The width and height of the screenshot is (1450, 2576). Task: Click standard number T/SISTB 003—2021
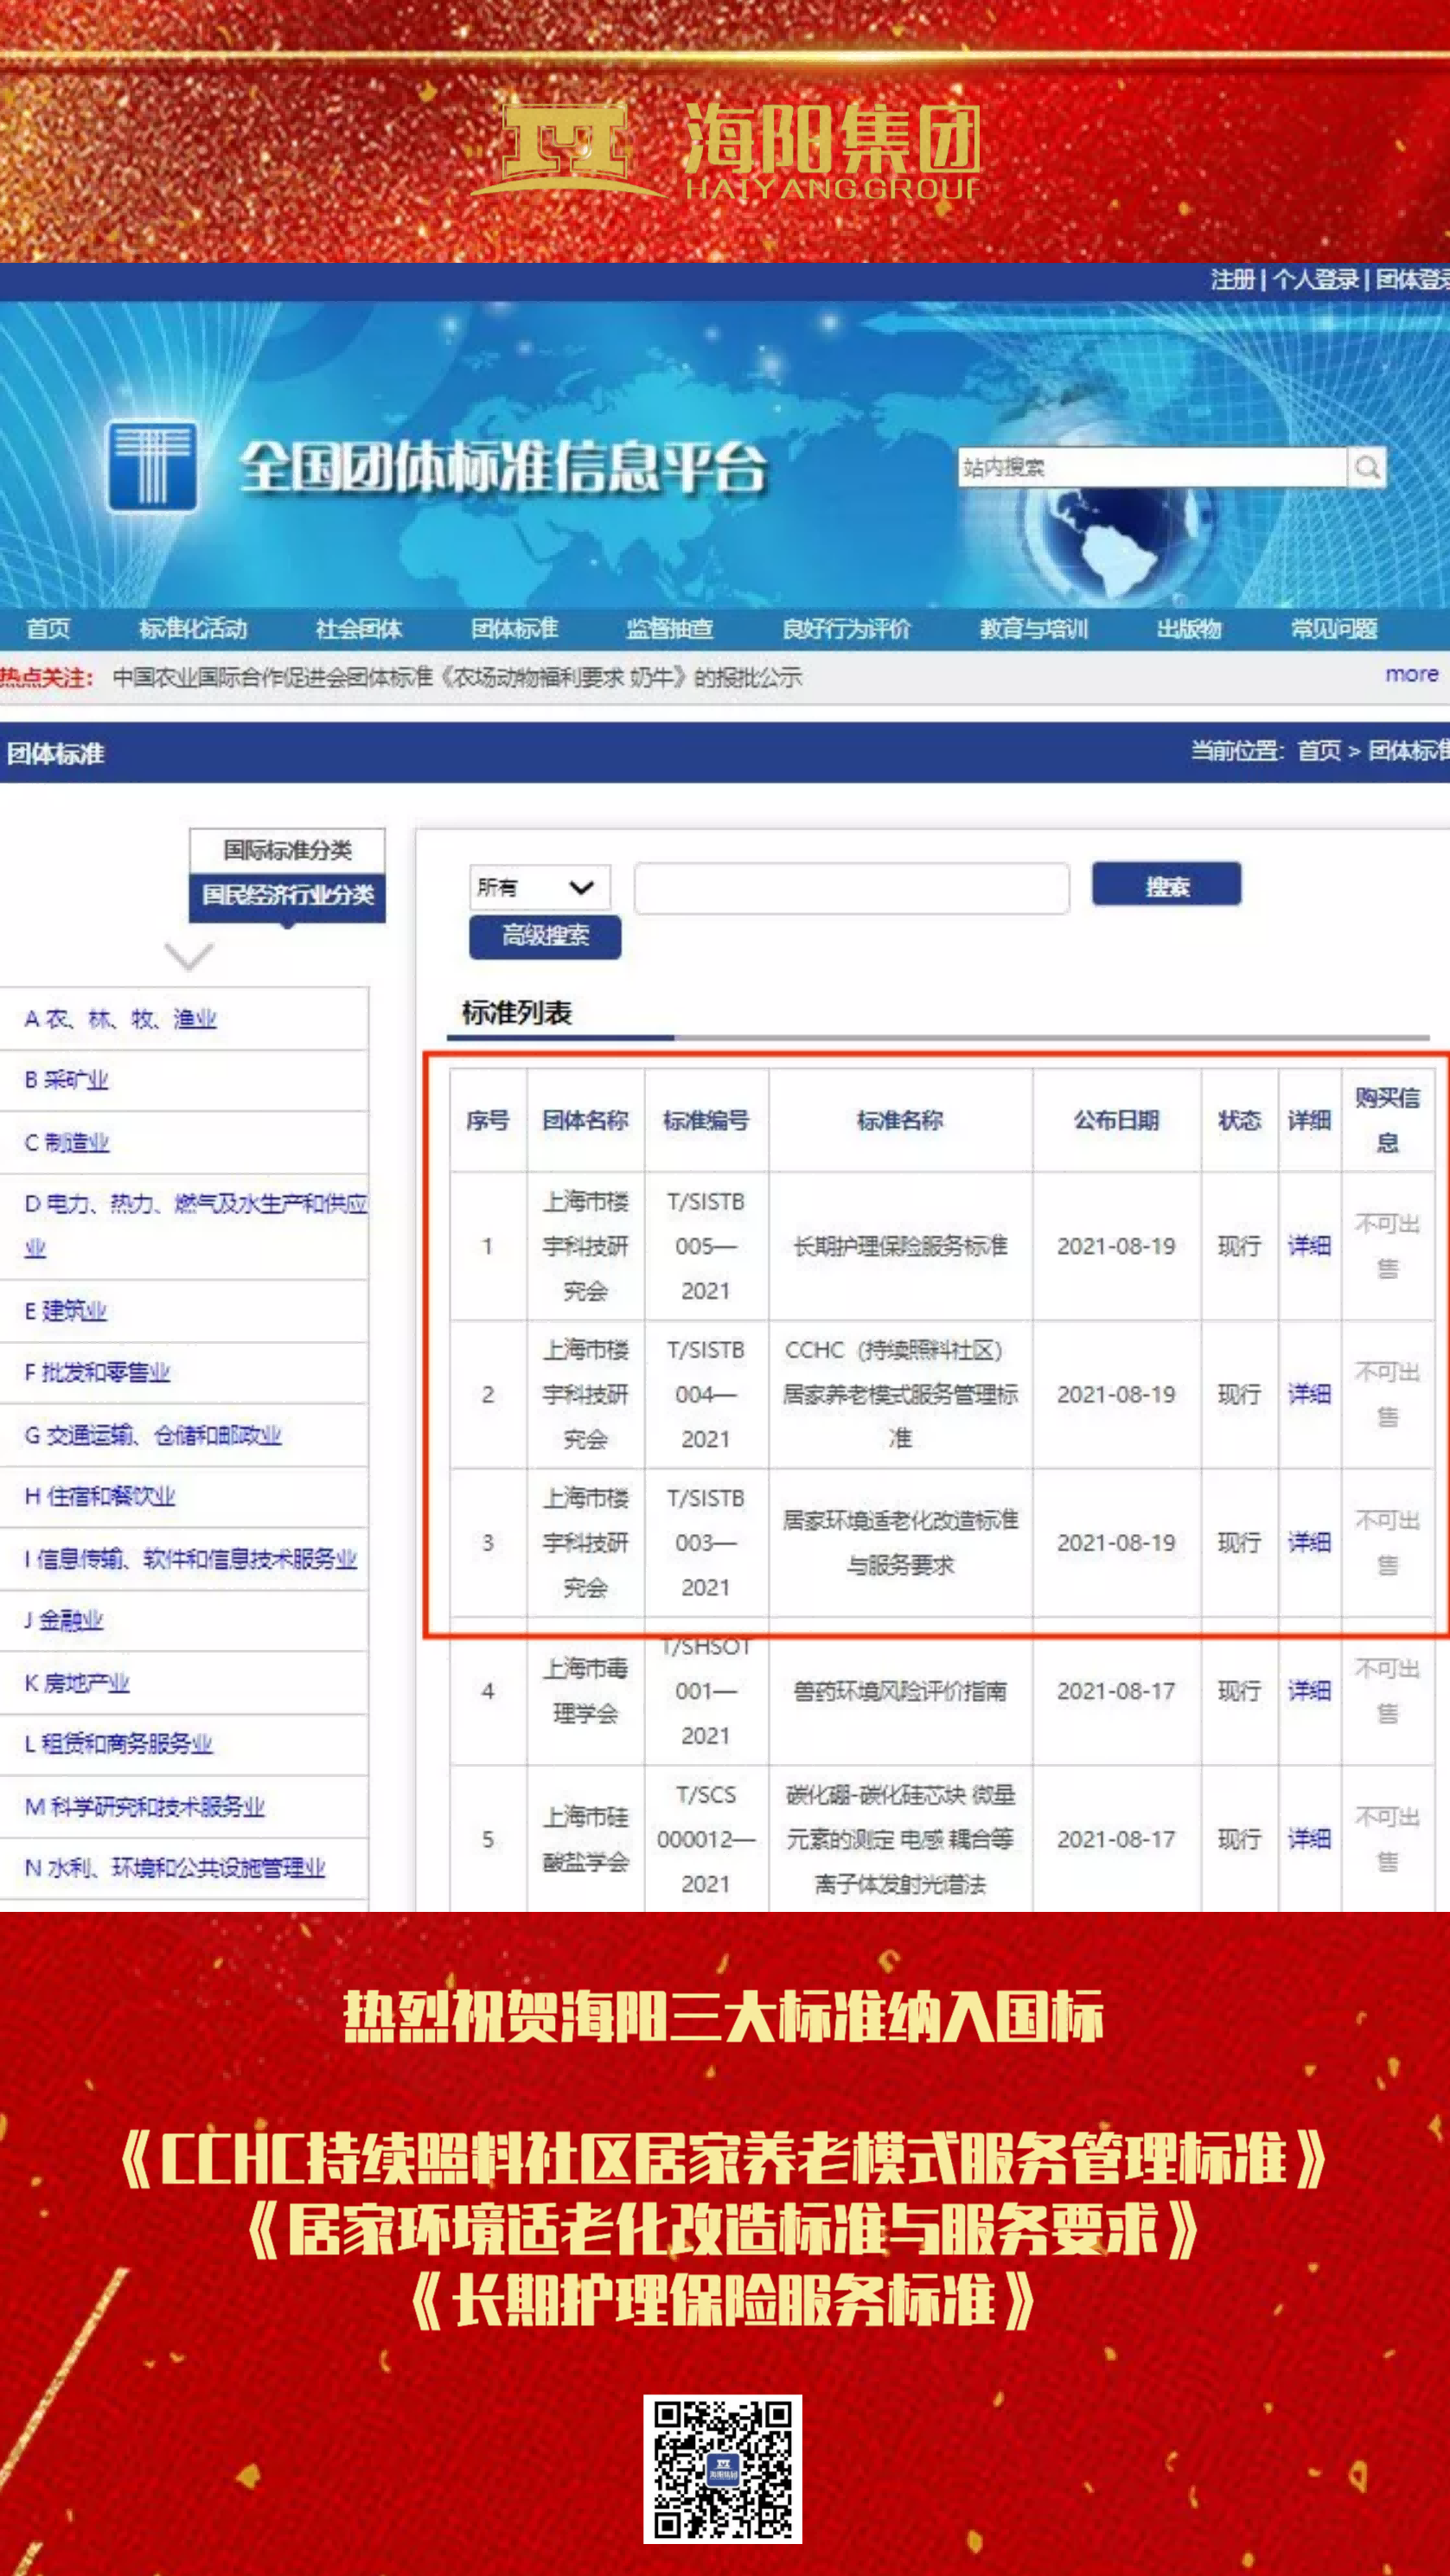pyautogui.click(x=706, y=1543)
